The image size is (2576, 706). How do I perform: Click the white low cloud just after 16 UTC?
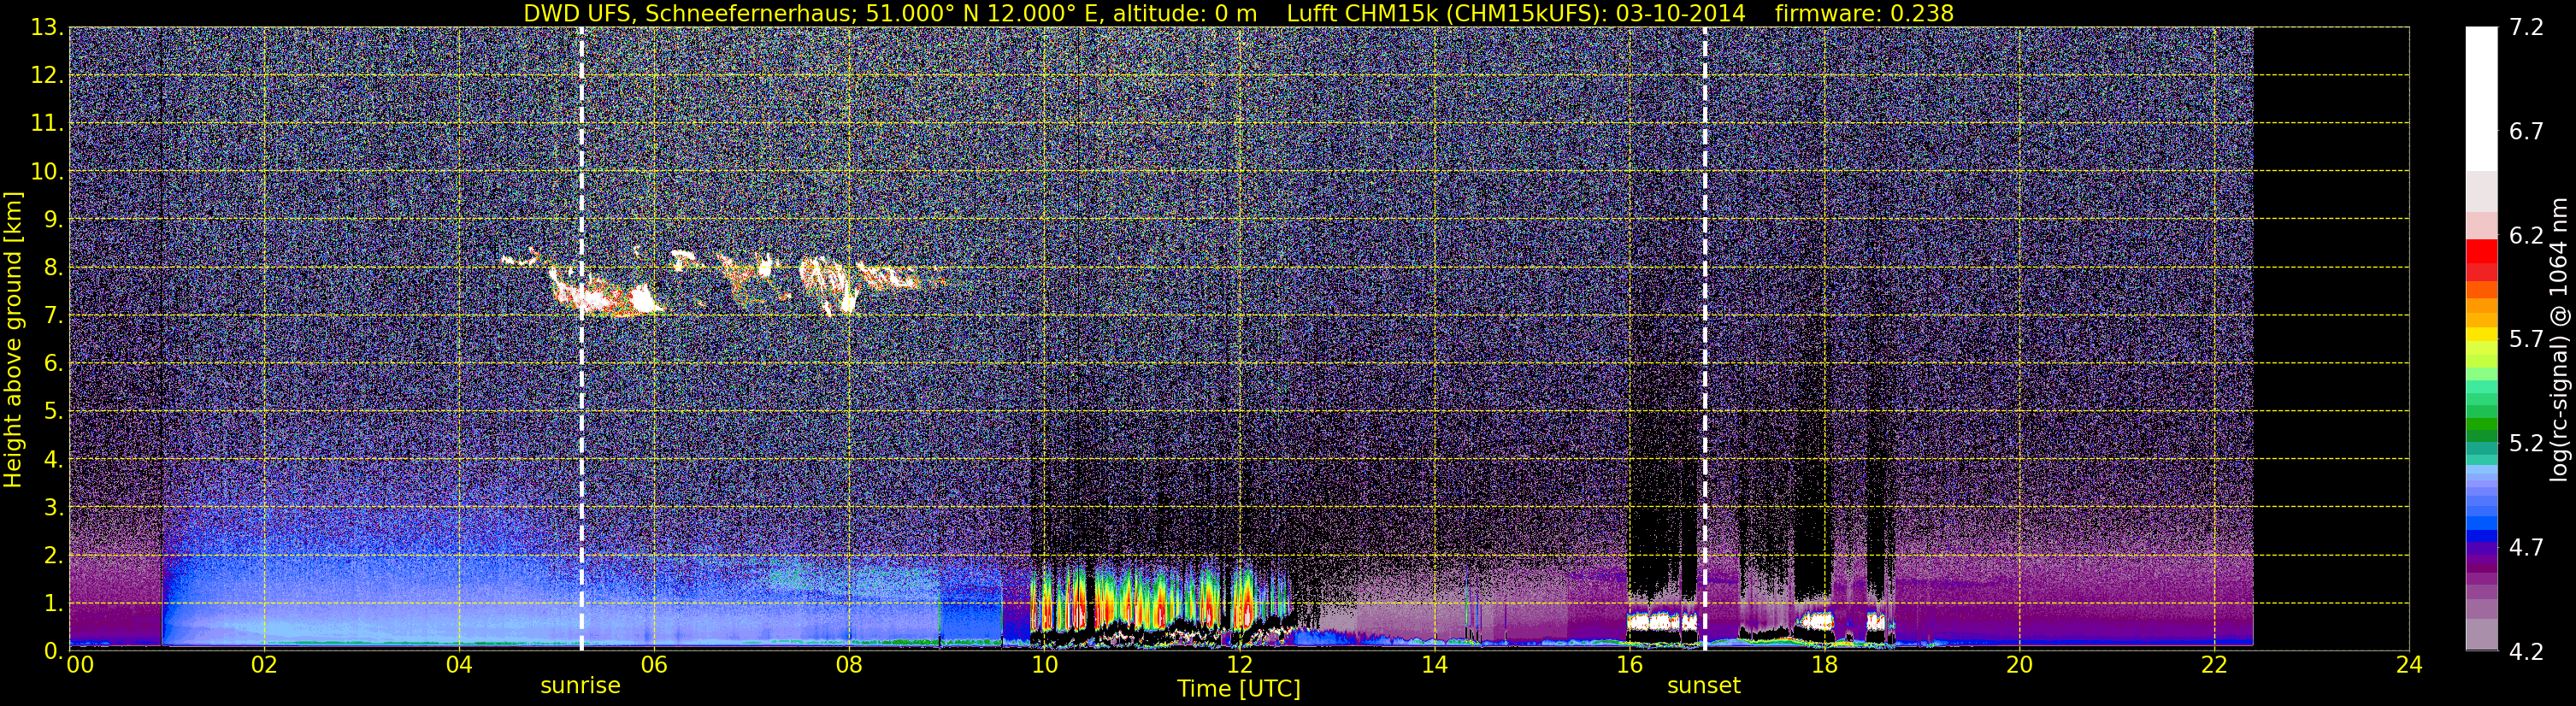point(1662,622)
